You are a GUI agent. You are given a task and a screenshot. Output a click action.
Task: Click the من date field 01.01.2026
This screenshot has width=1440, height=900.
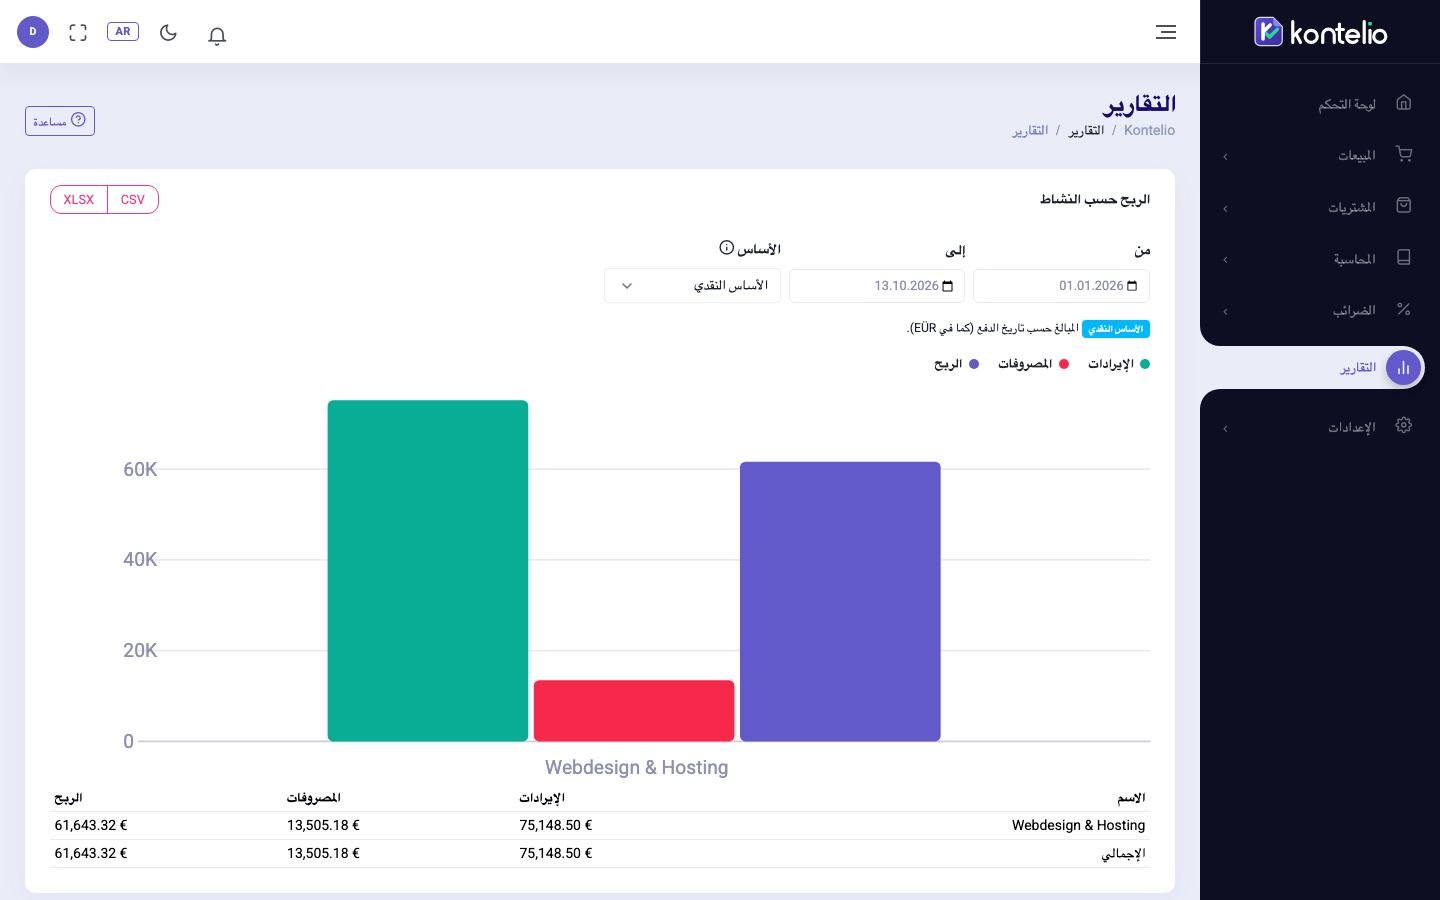pyautogui.click(x=1061, y=286)
